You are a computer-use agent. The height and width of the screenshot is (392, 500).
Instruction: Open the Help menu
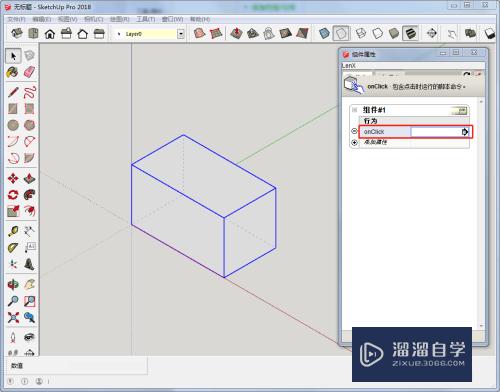tap(200, 19)
